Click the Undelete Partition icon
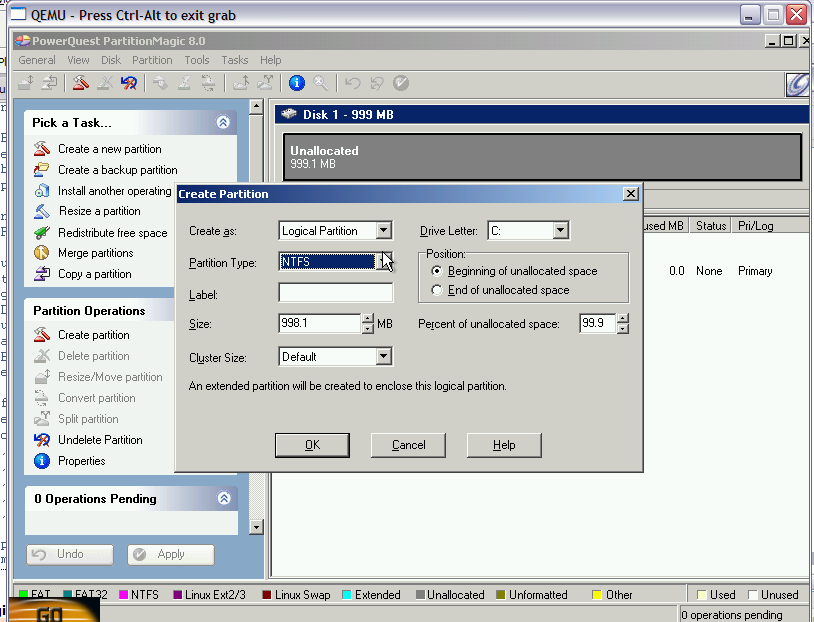Screen dimensions: 814x622 (41, 440)
